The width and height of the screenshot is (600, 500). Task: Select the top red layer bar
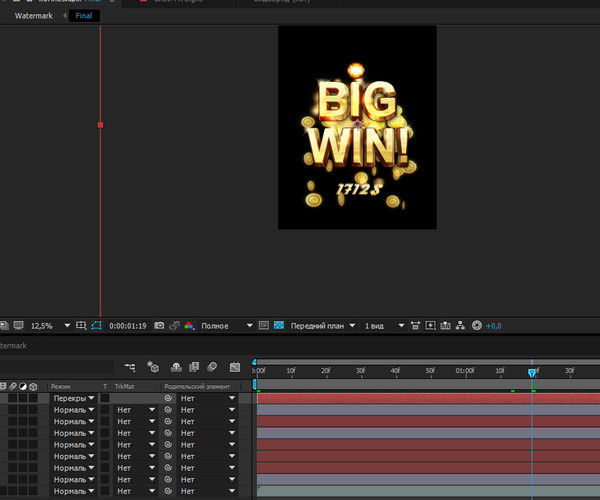point(428,398)
